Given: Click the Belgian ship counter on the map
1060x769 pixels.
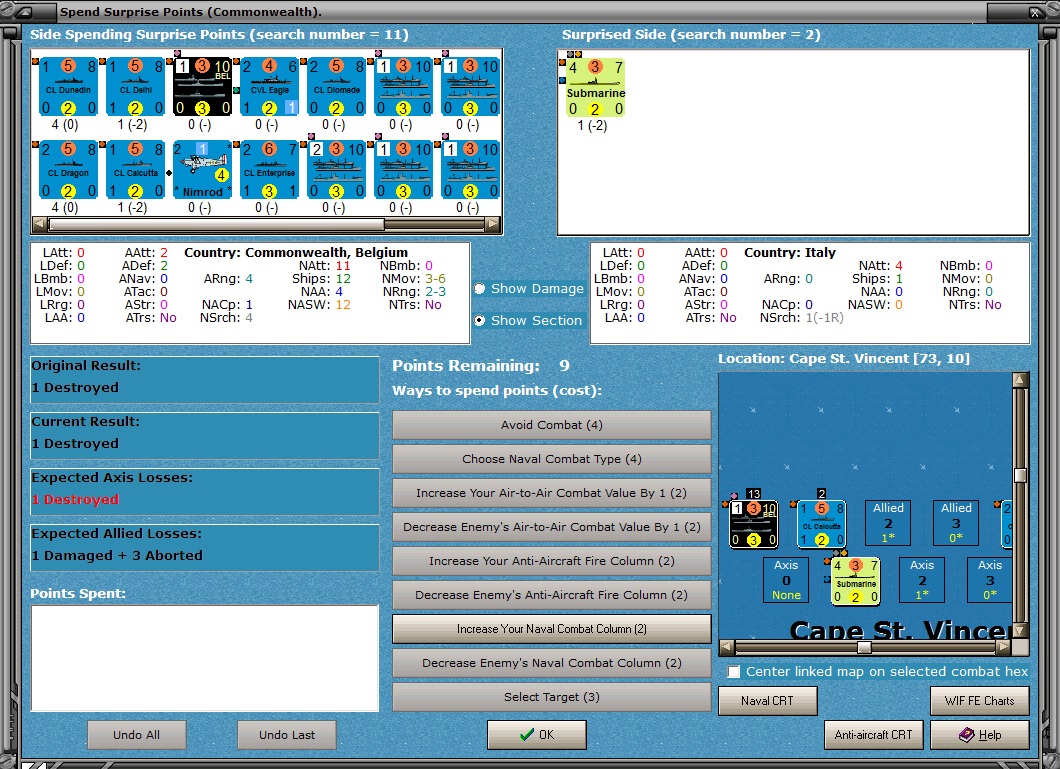Looking at the screenshot, I should point(754,524).
